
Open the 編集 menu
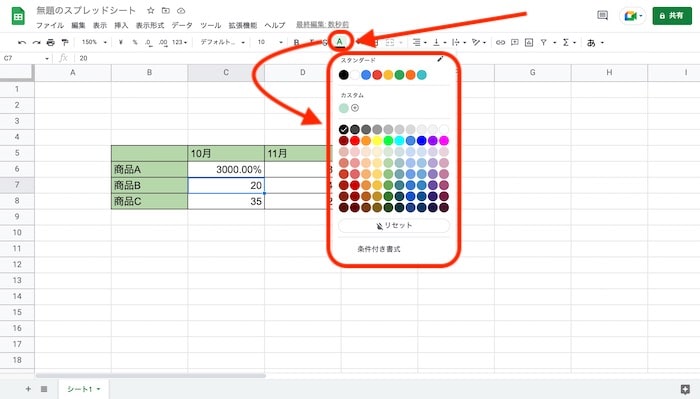click(x=78, y=25)
